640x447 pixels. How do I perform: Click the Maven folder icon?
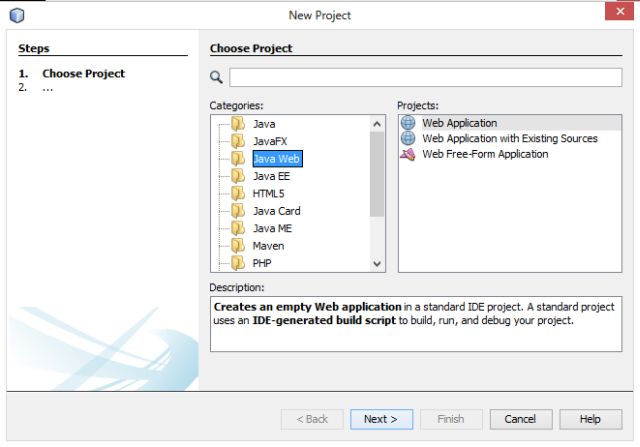[x=238, y=246]
